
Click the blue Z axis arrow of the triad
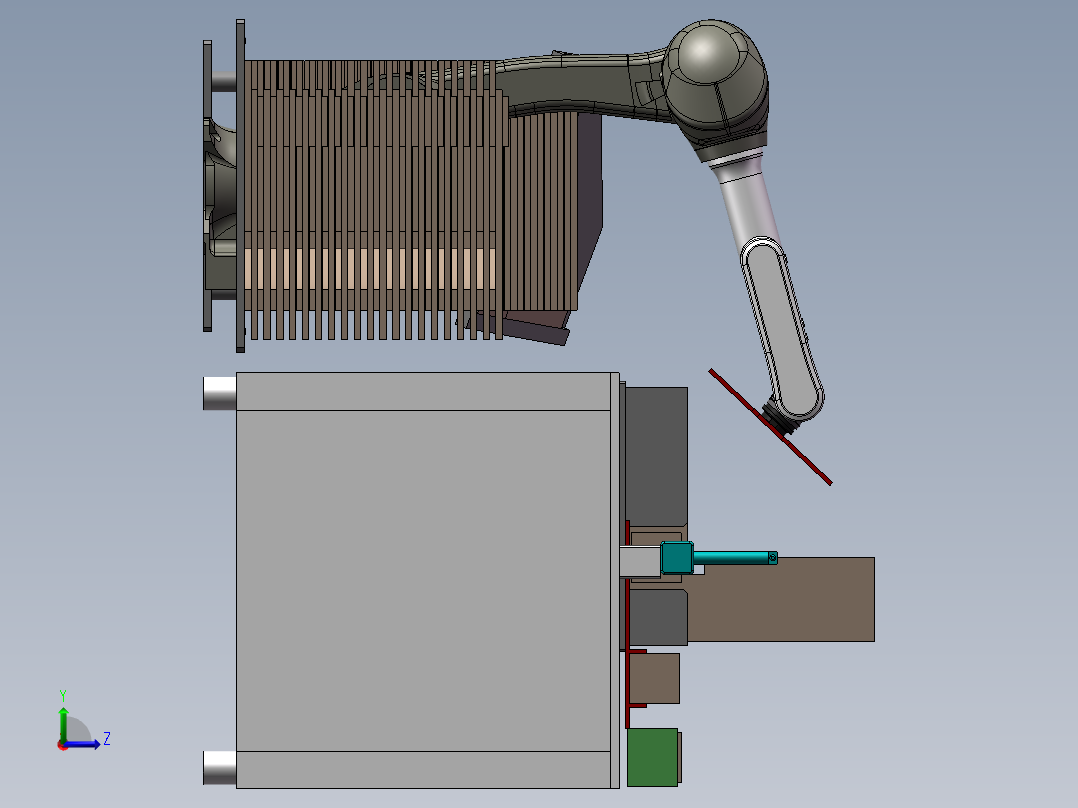[84, 744]
